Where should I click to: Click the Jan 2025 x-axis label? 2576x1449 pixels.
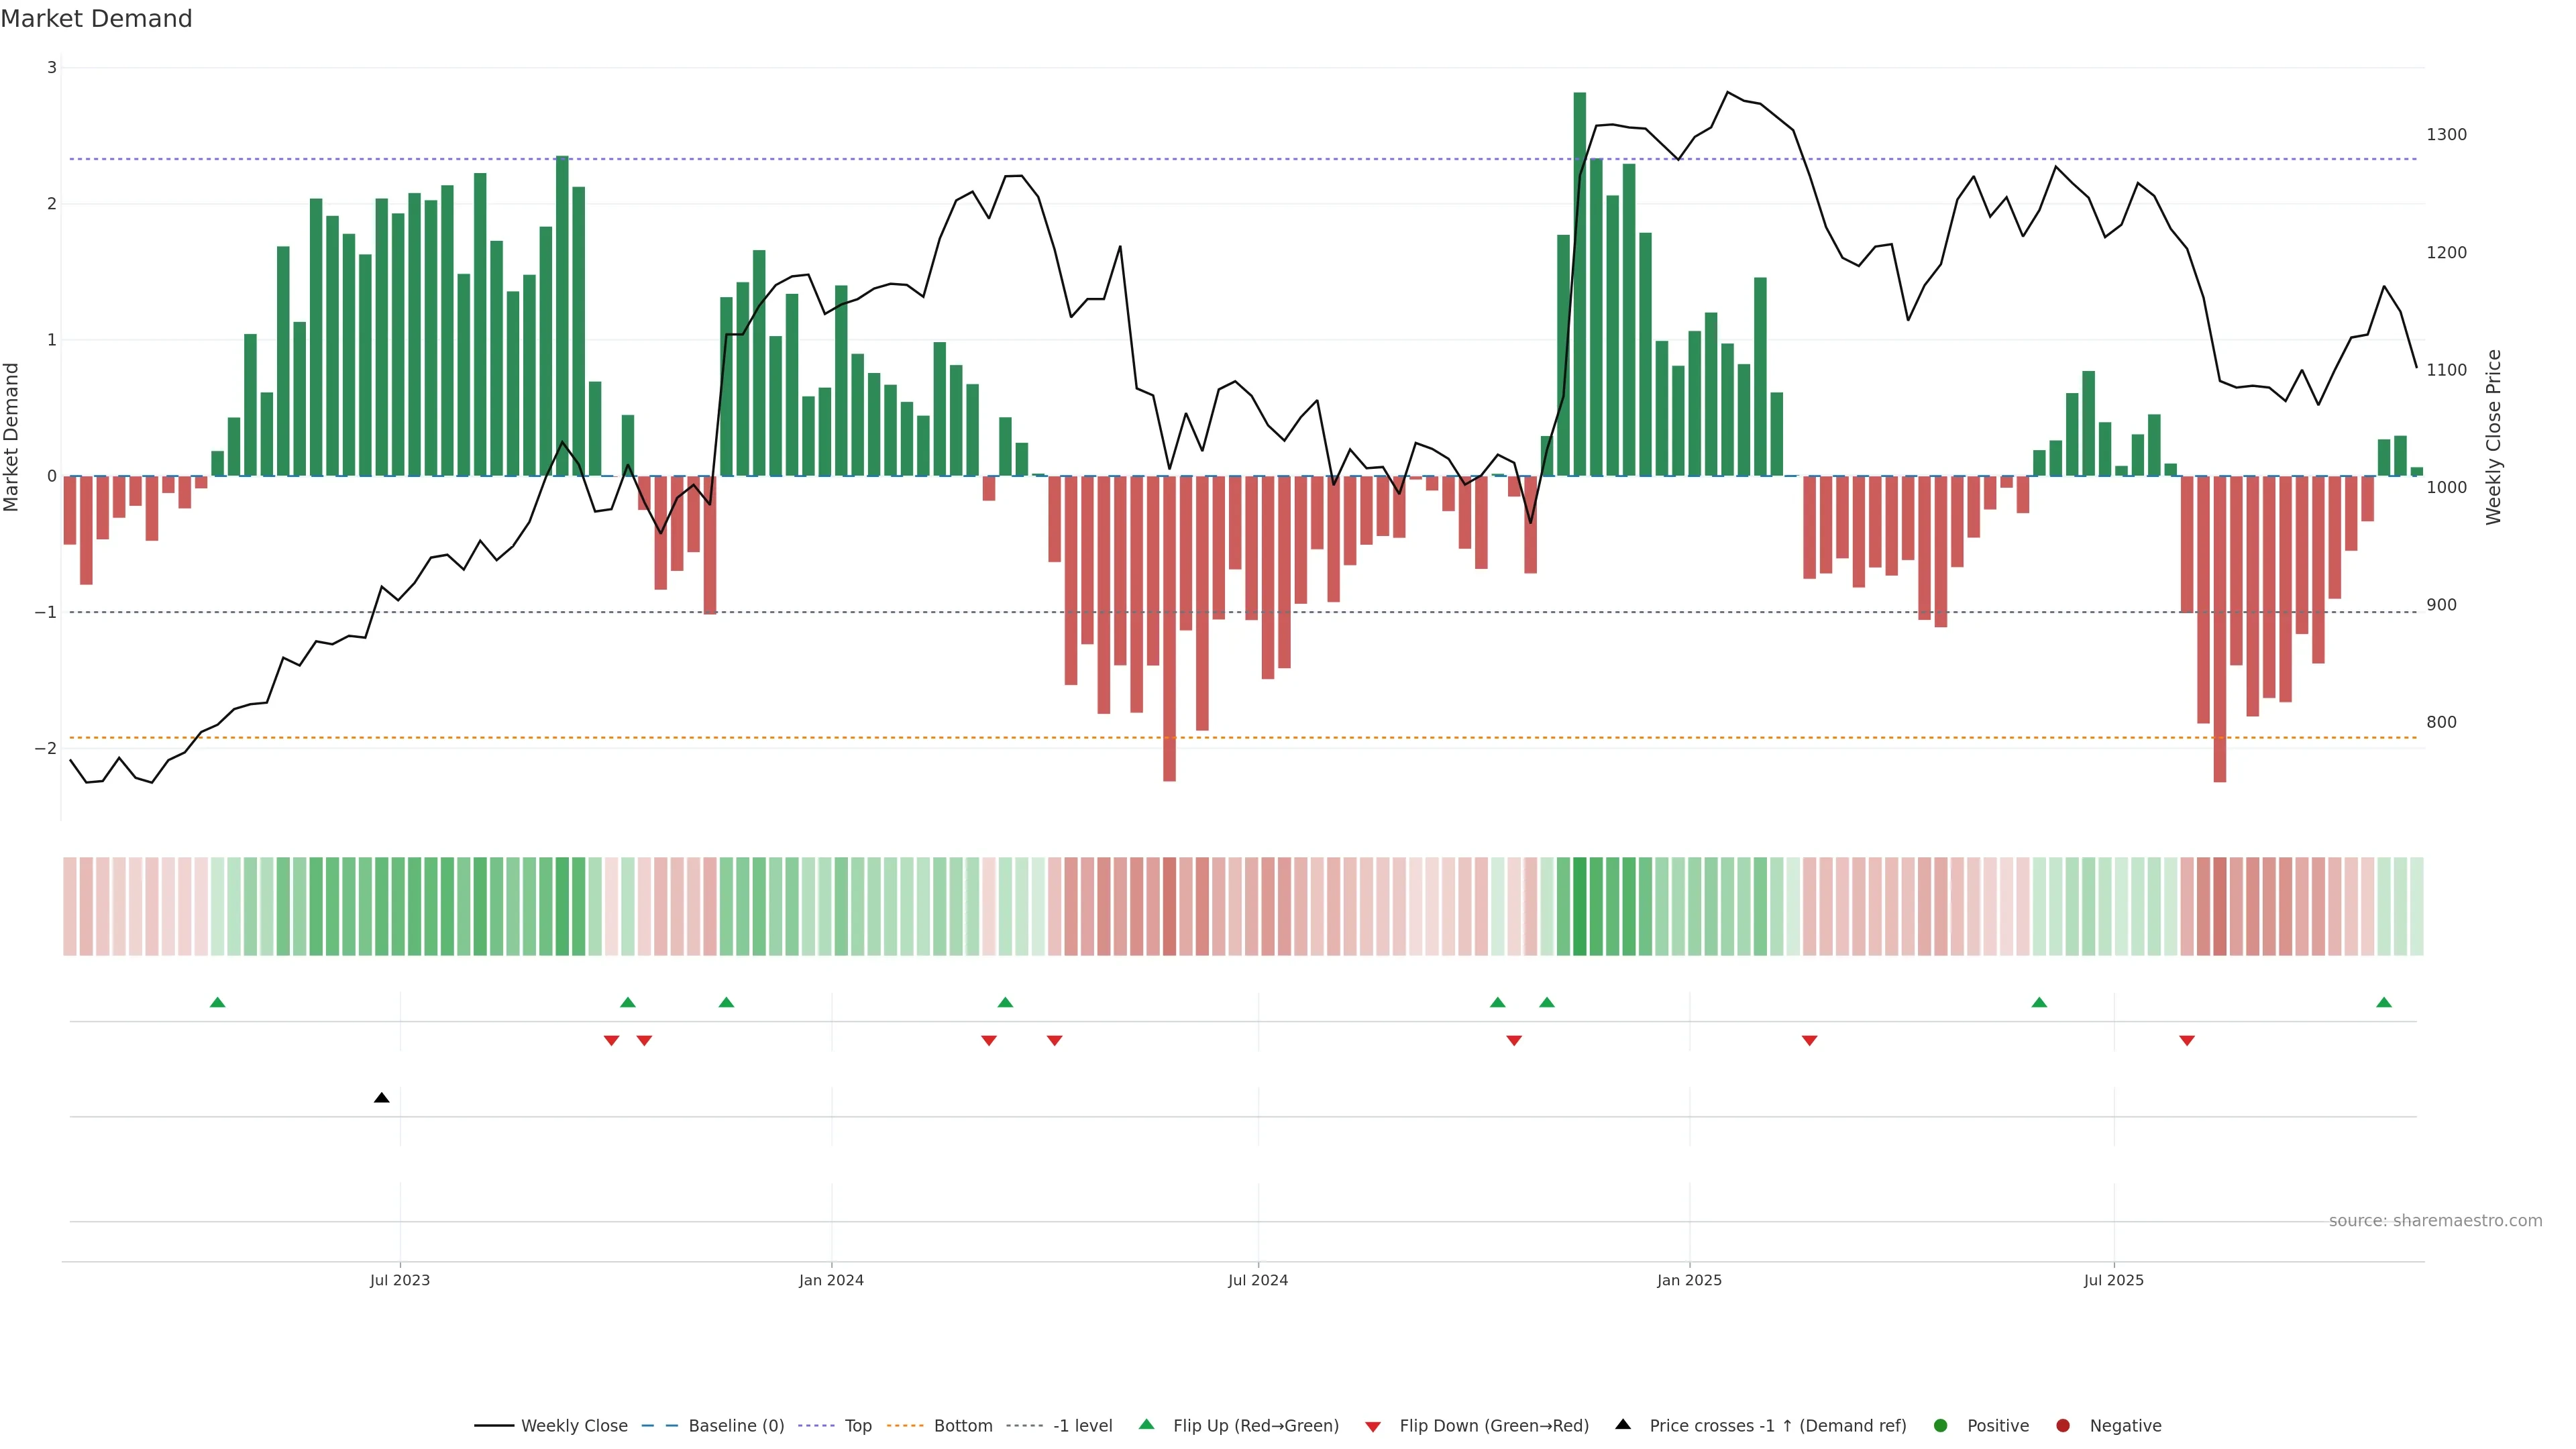pos(1689,1280)
